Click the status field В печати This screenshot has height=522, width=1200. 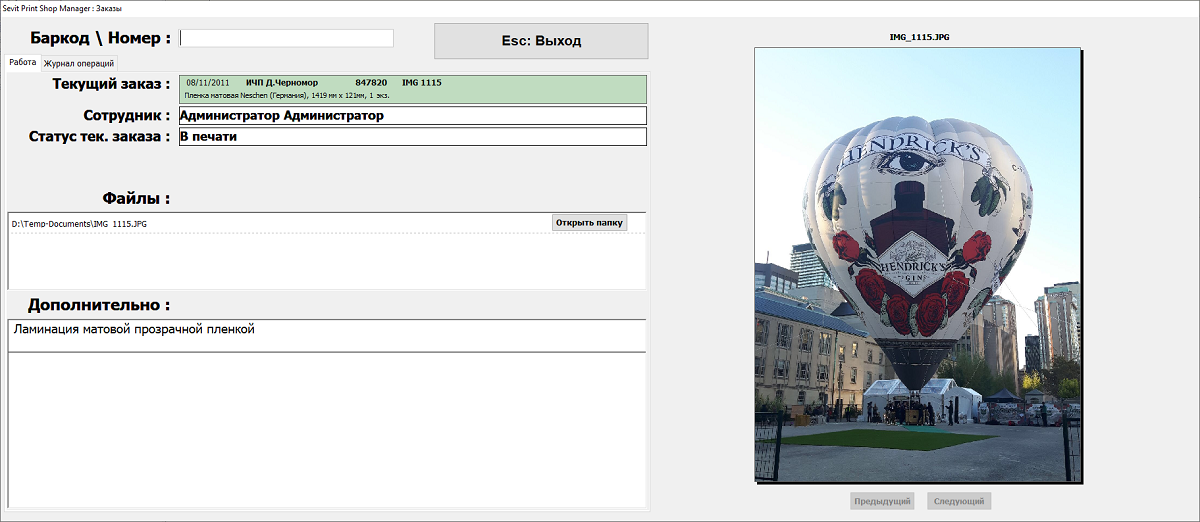pos(412,137)
